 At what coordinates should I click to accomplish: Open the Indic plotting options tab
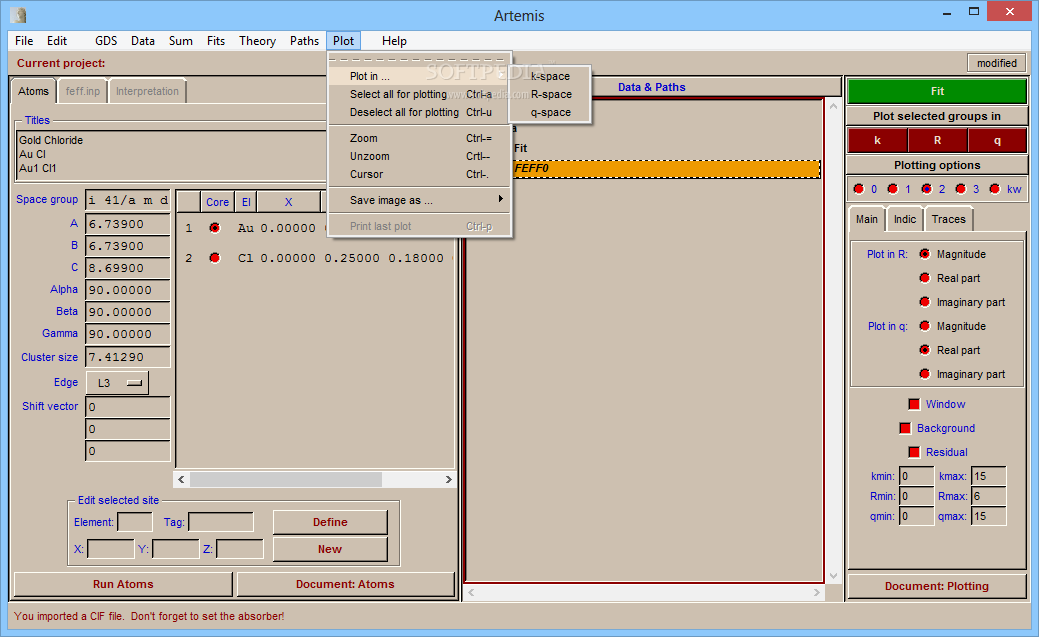click(x=904, y=219)
